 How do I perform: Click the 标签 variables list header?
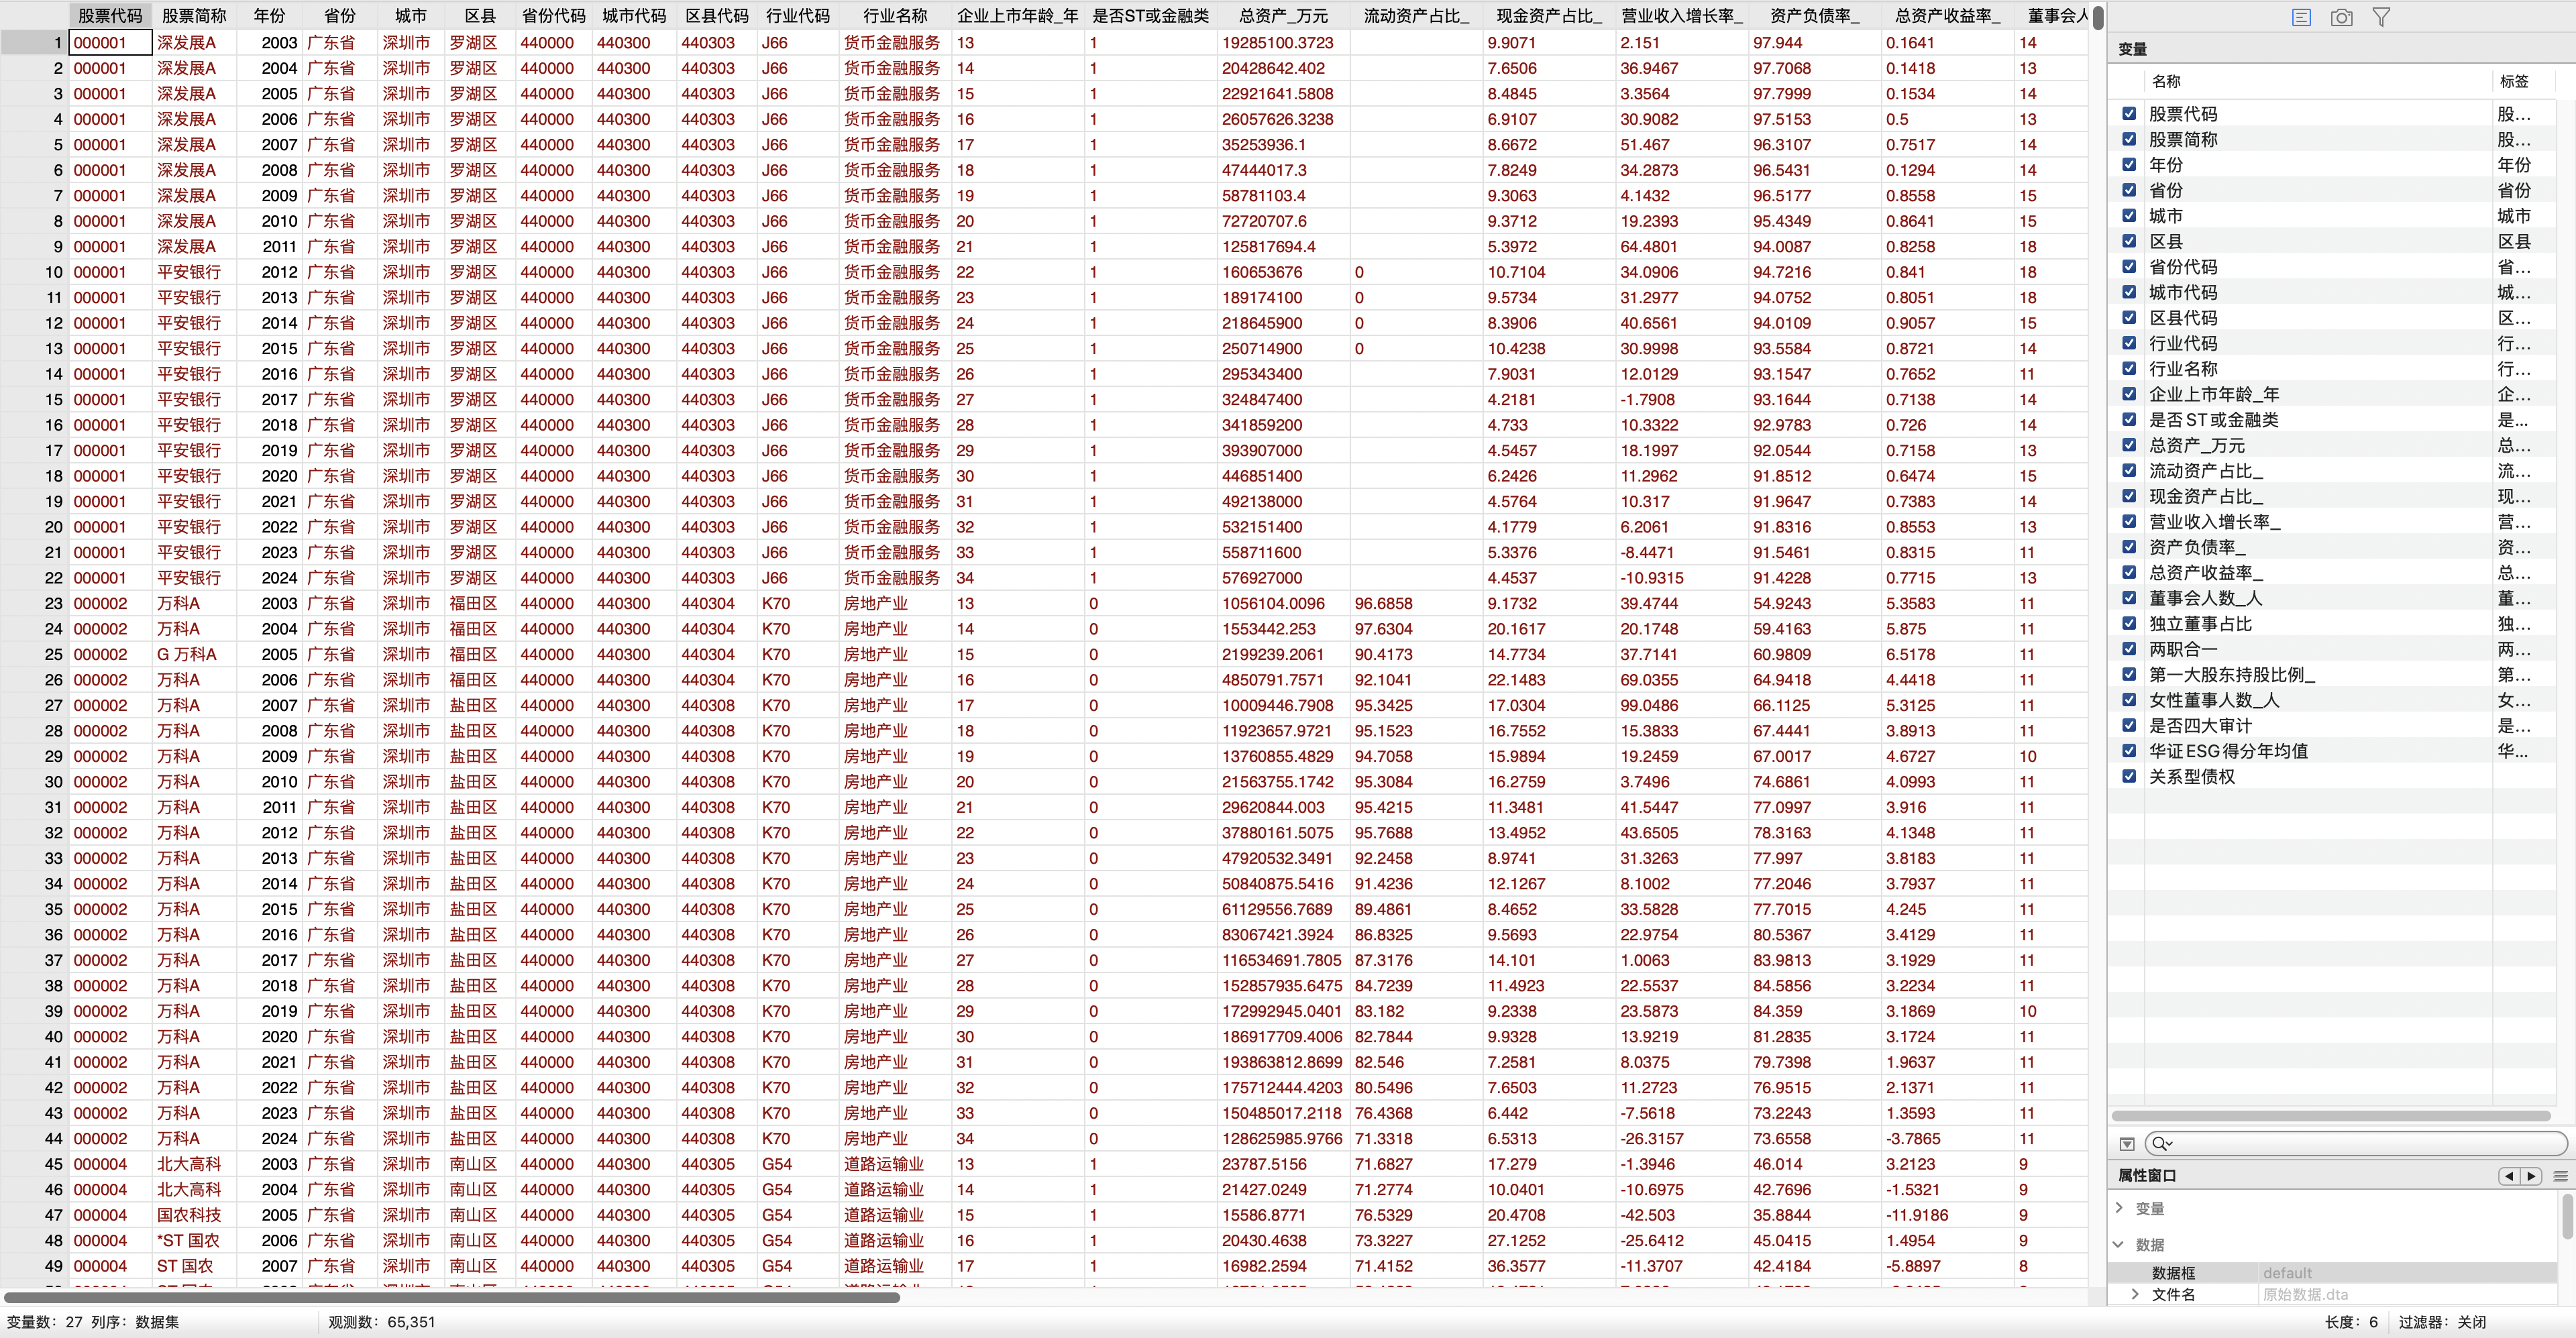(2513, 81)
